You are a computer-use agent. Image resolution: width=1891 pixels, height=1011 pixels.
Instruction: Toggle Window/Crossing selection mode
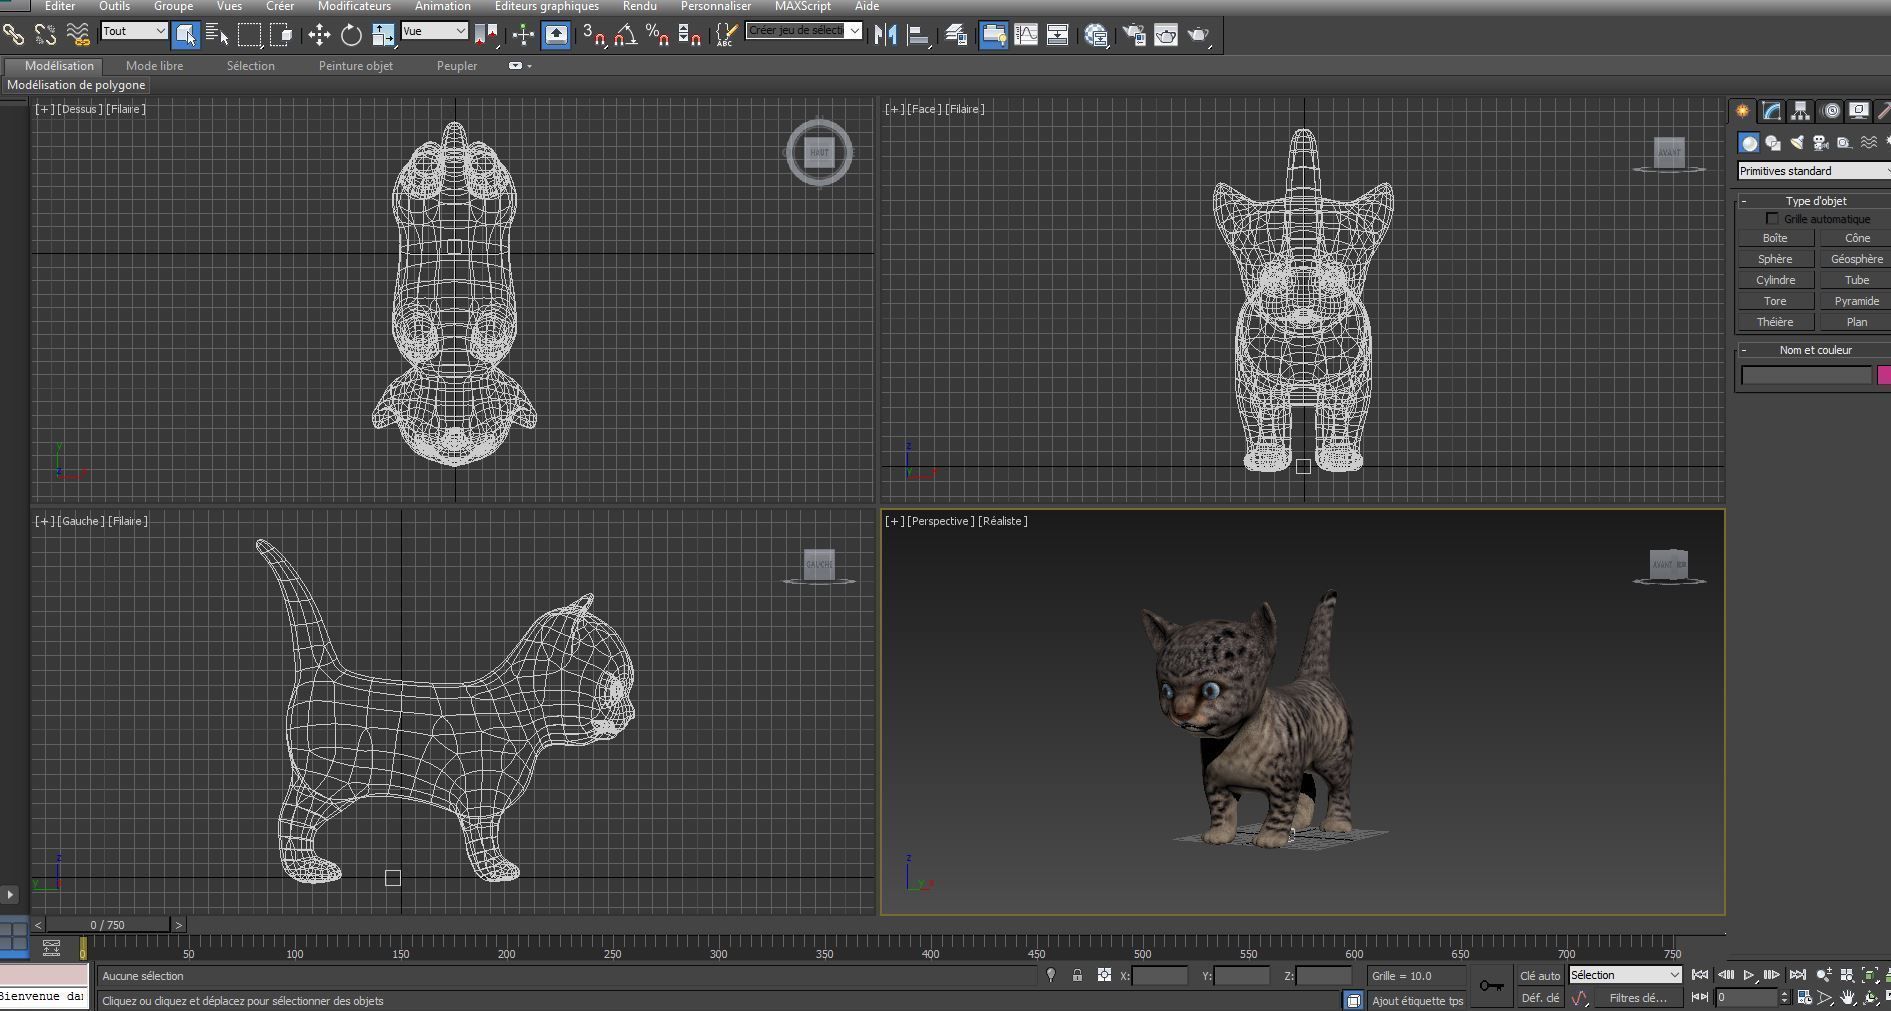coord(282,35)
